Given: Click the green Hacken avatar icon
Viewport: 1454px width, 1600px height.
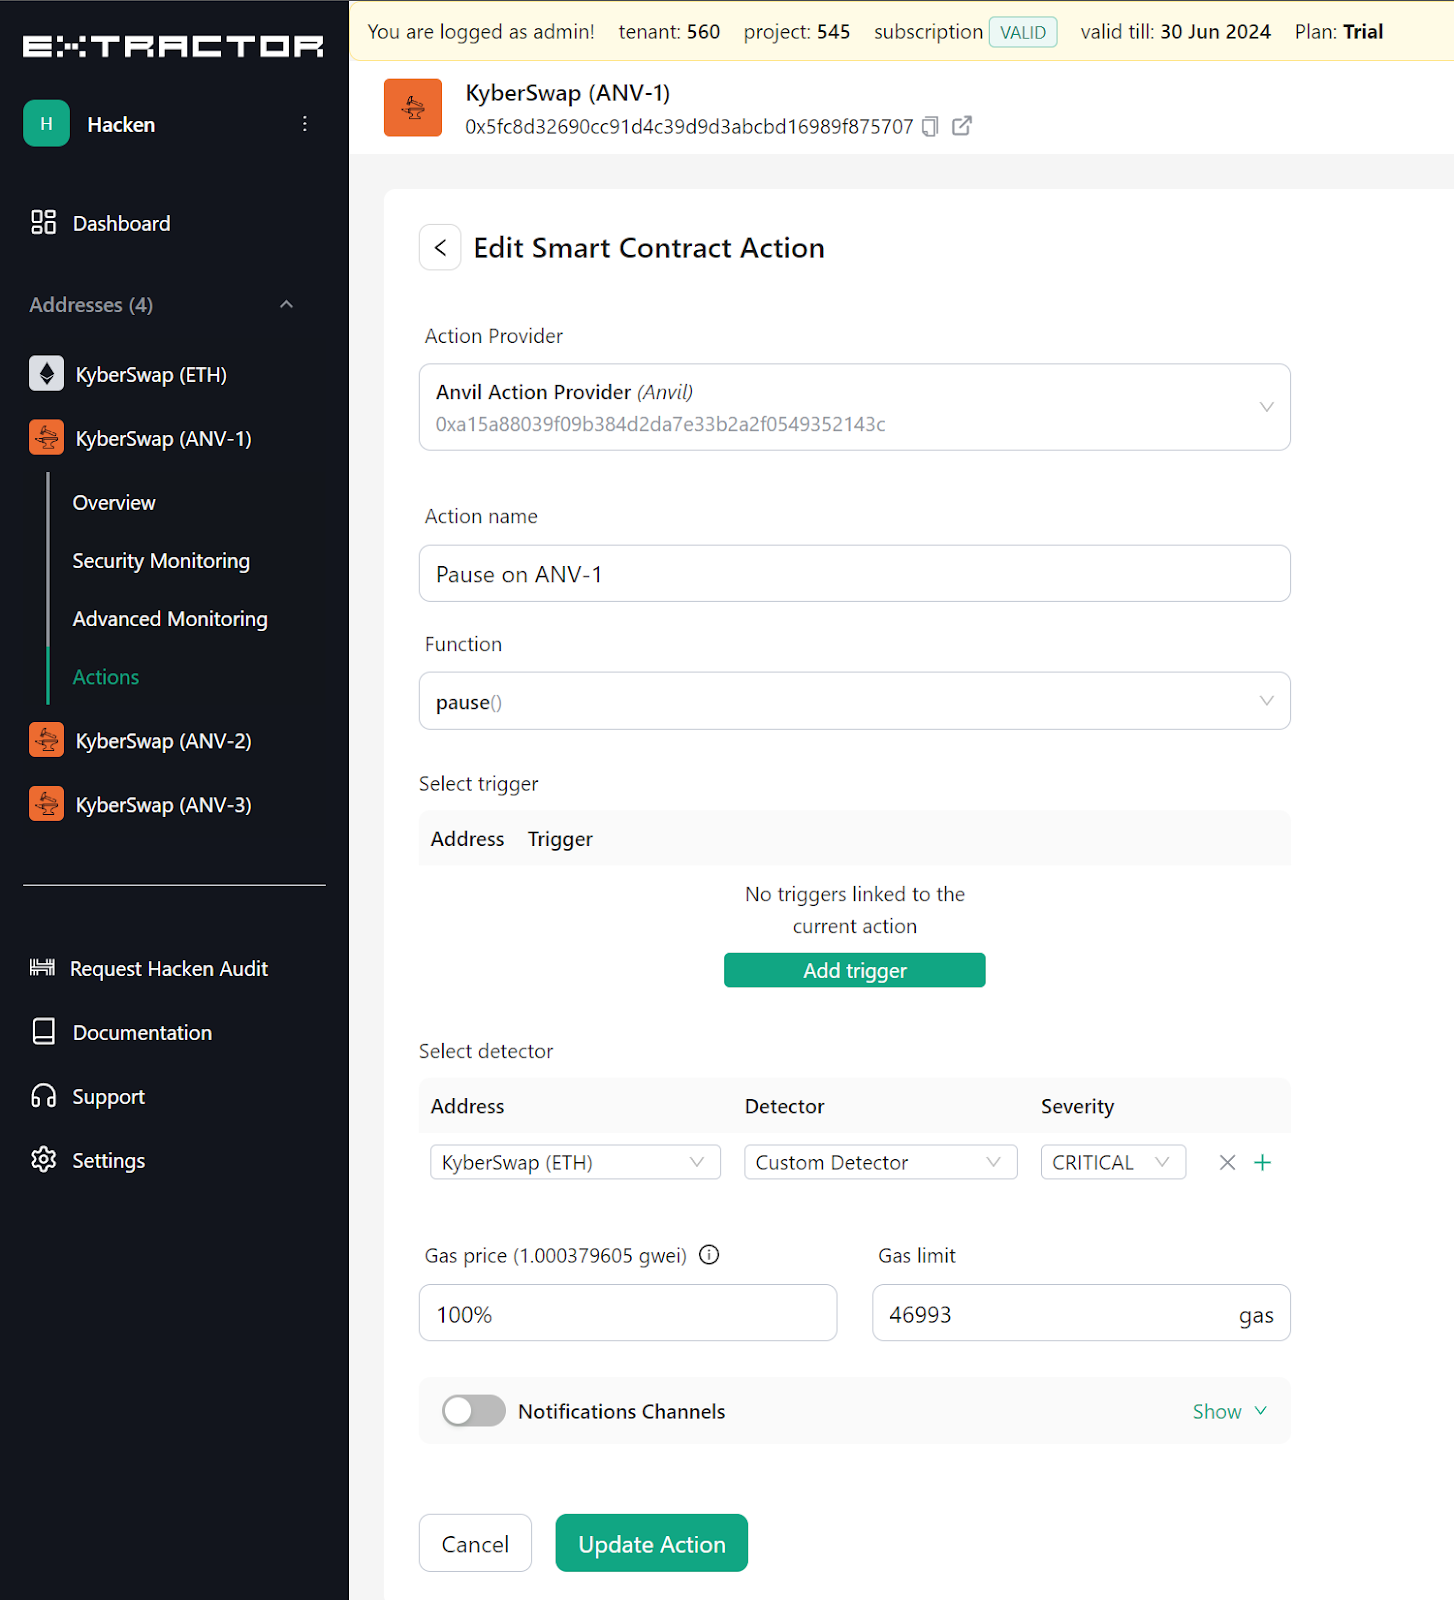Looking at the screenshot, I should [46, 124].
